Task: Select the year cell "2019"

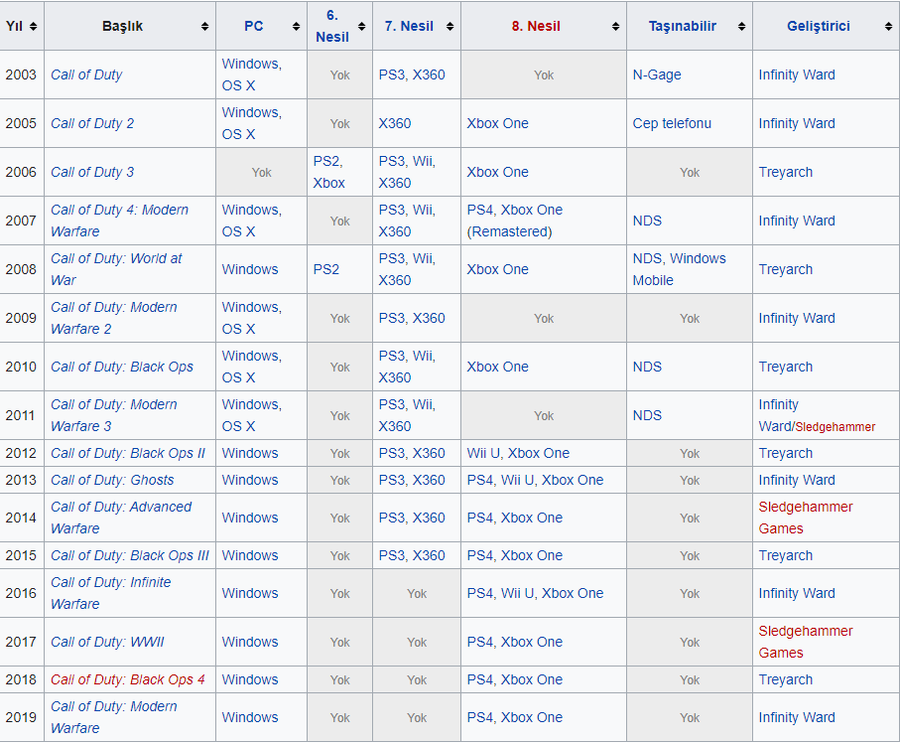Action: (x=21, y=717)
